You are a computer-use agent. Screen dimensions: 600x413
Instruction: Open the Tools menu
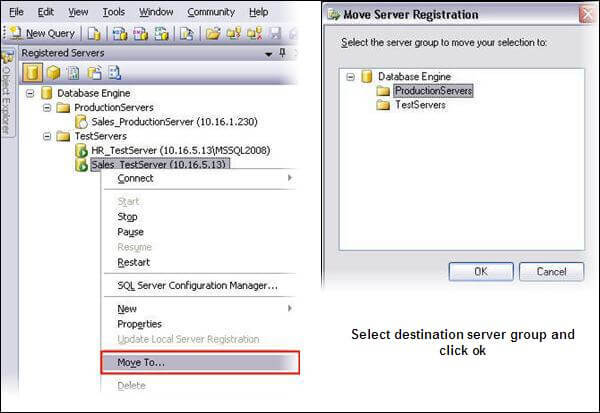114,12
